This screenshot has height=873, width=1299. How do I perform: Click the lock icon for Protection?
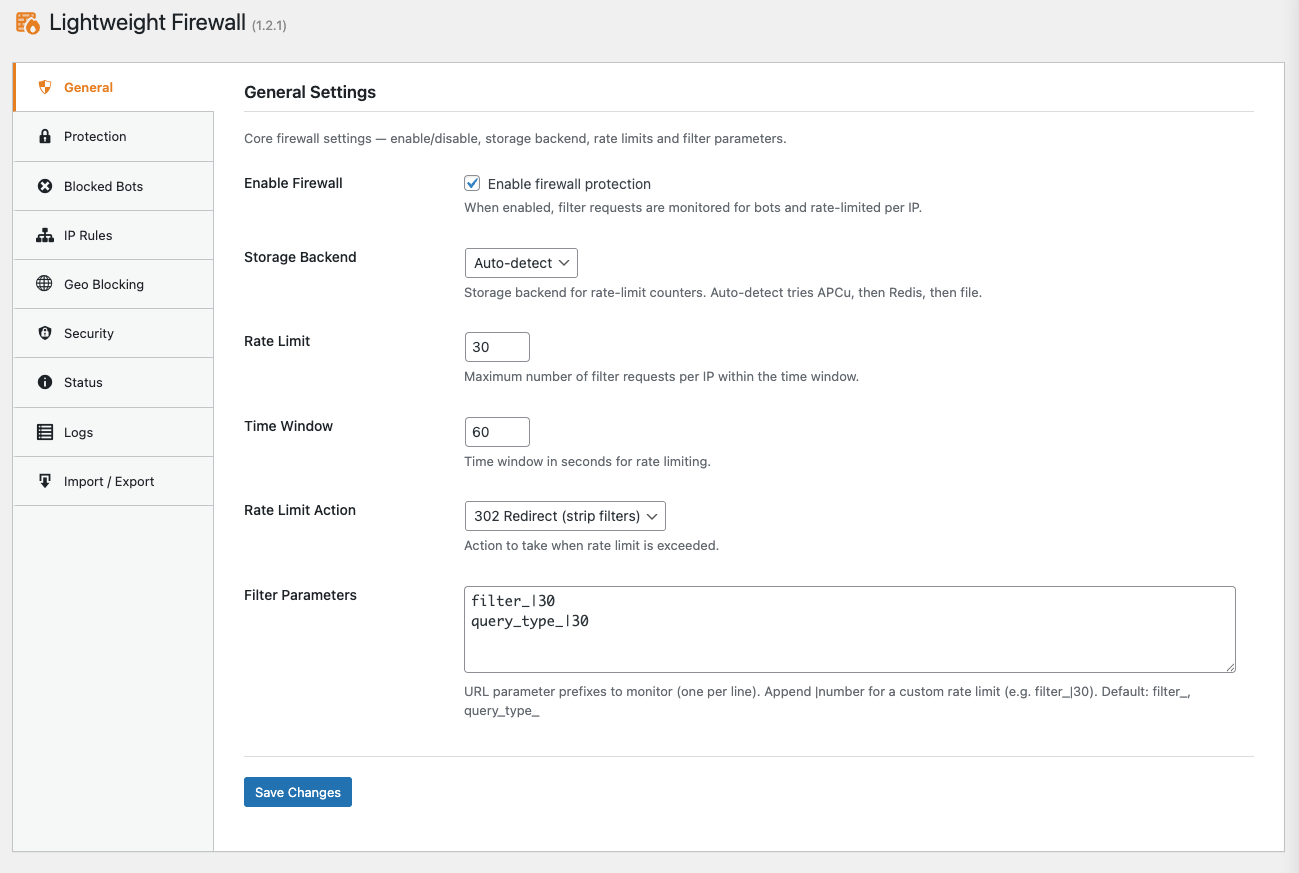tap(44, 136)
